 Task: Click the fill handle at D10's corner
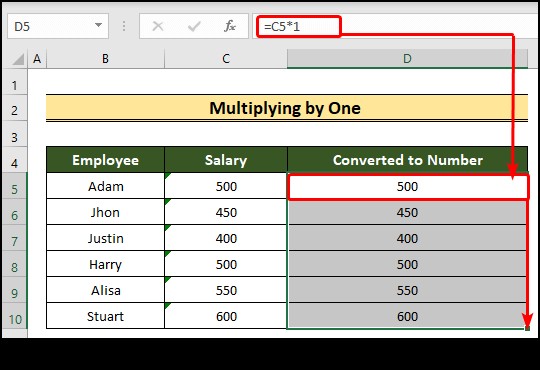click(527, 328)
